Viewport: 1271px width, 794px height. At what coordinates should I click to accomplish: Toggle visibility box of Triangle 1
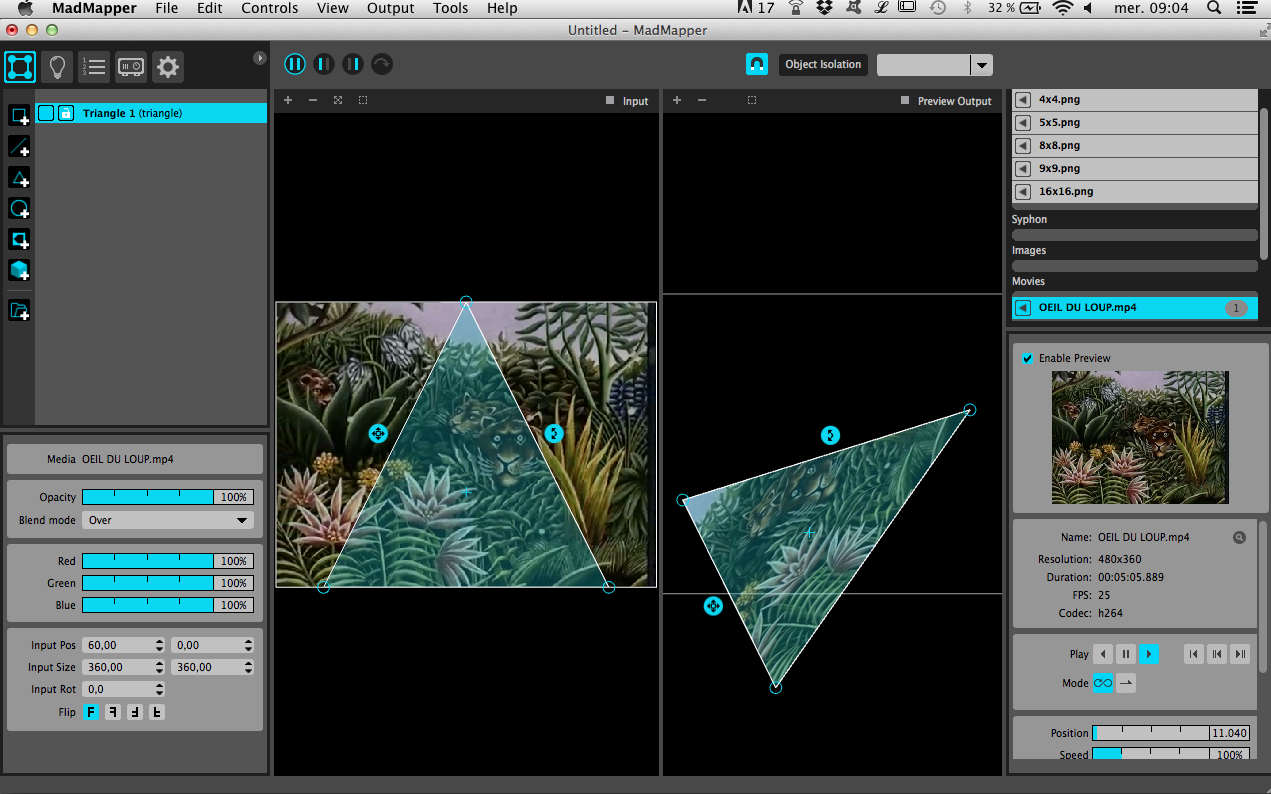point(46,114)
